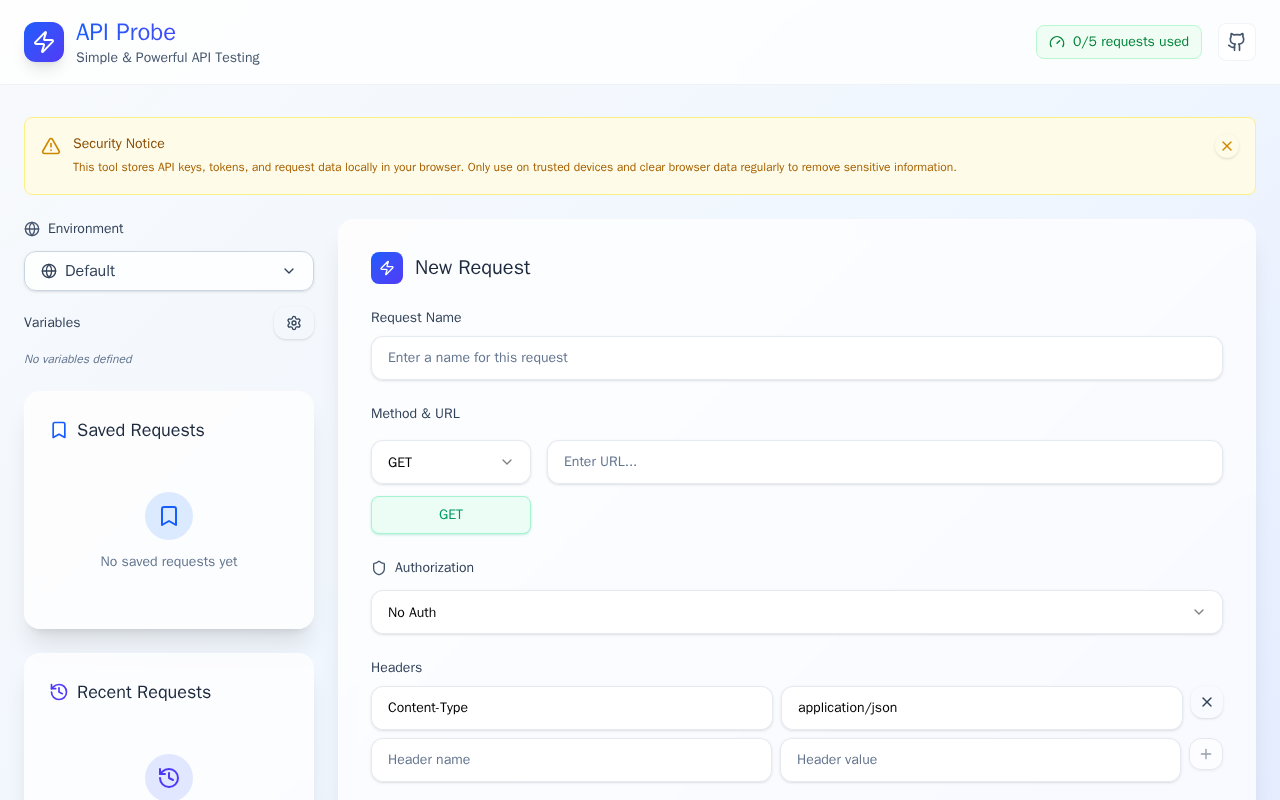Open the Default environment dropdown
This screenshot has width=1280, height=800.
(x=169, y=271)
